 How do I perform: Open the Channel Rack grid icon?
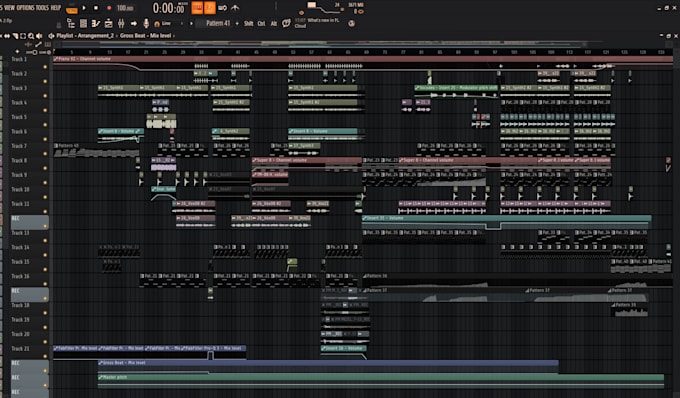[84, 23]
